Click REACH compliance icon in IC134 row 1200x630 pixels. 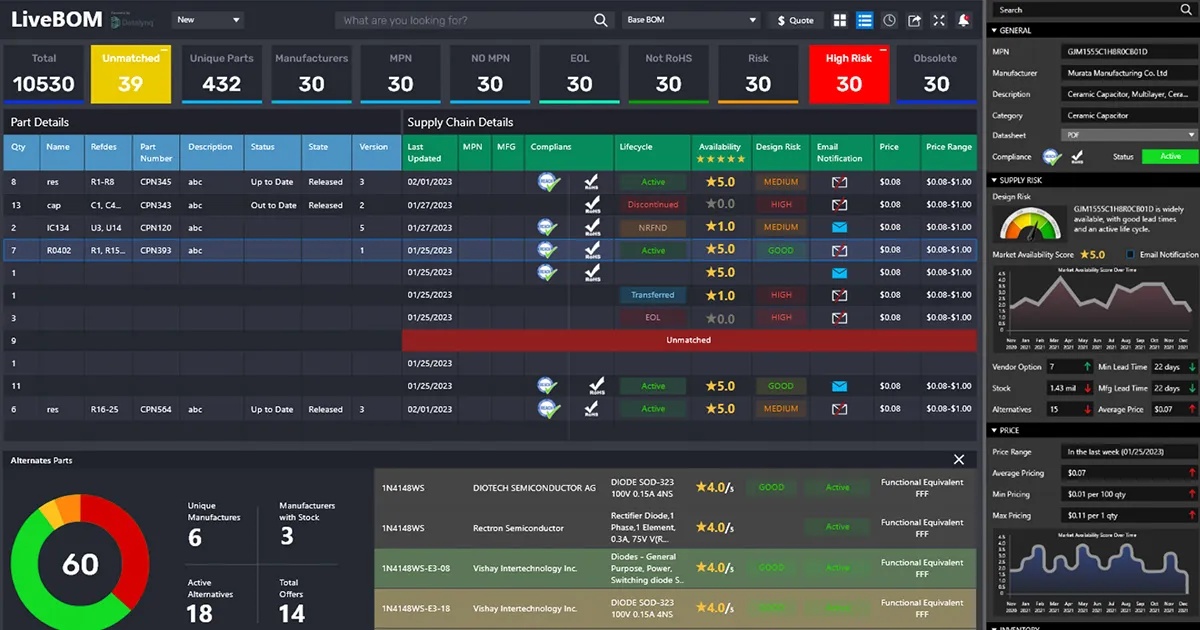pos(548,227)
